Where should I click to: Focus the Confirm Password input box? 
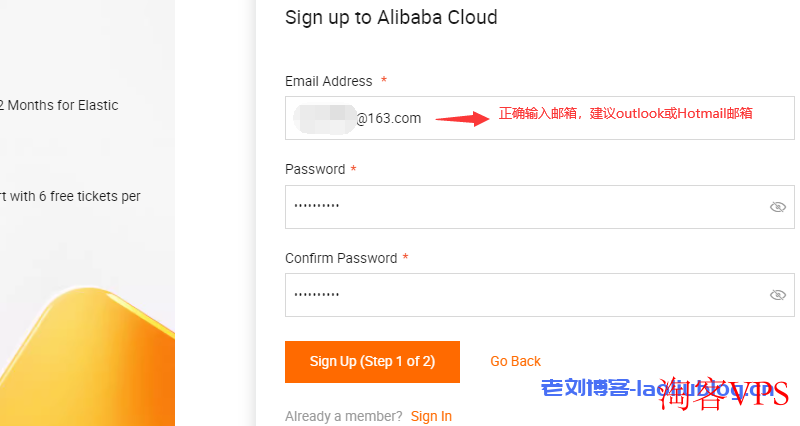pos(540,295)
